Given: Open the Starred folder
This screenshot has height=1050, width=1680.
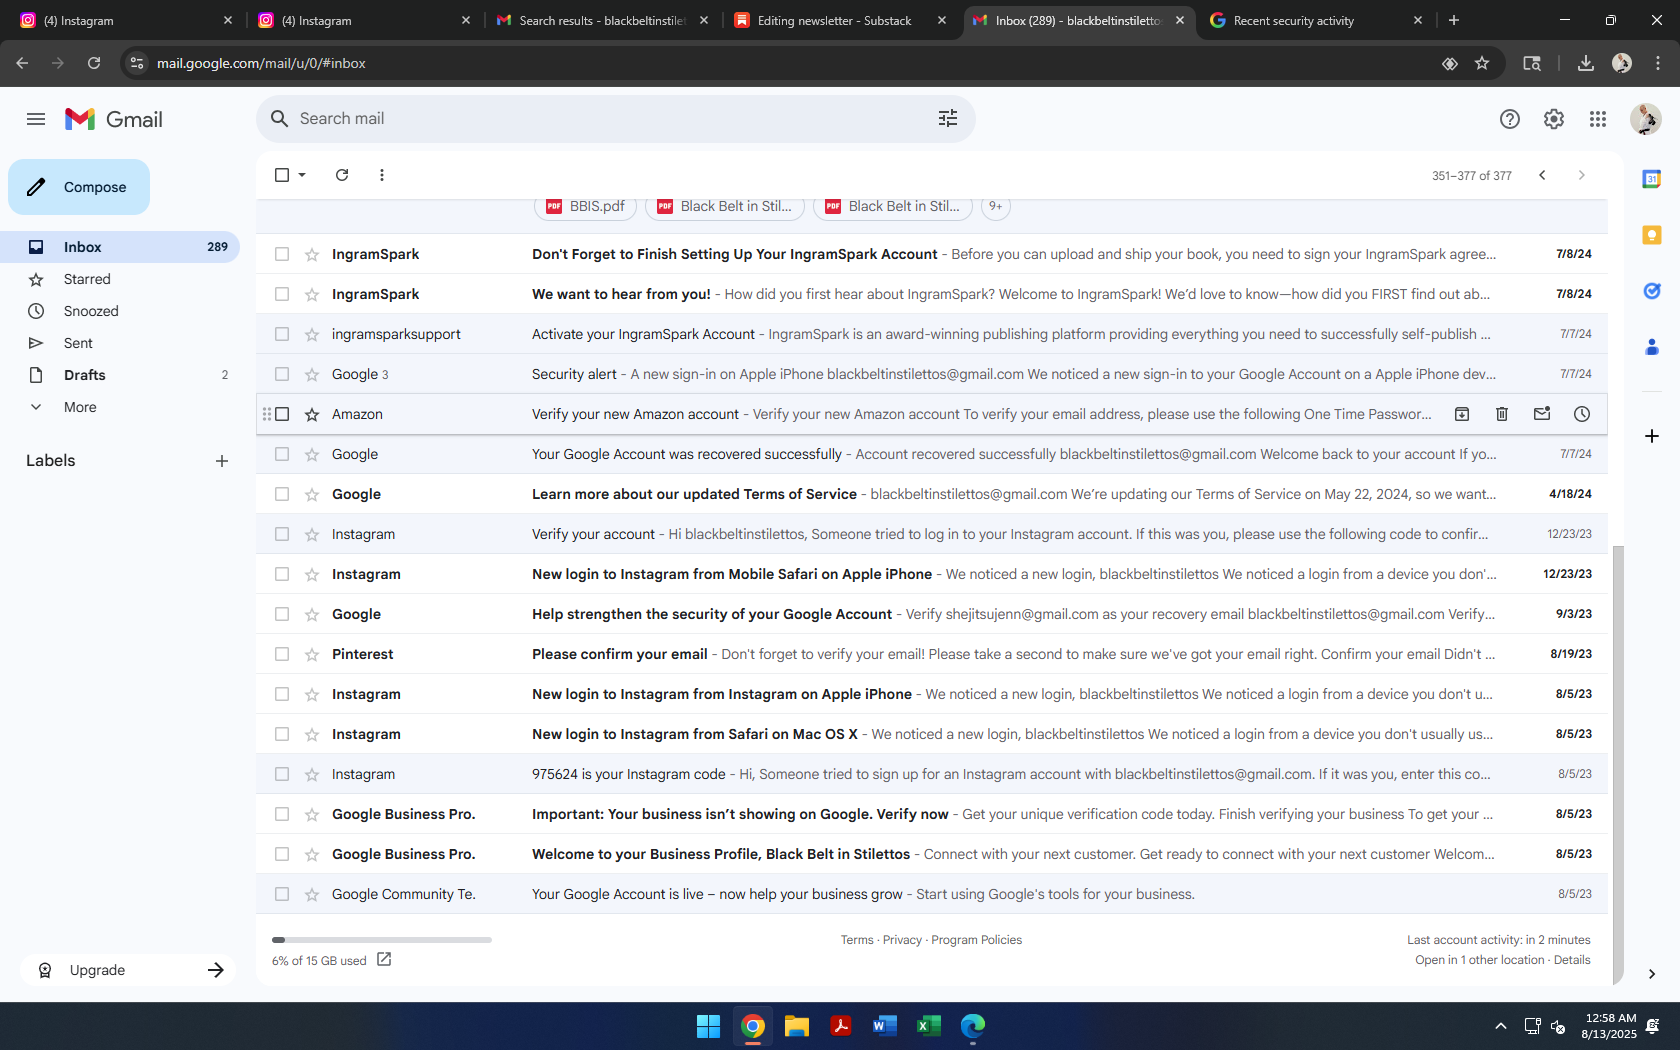Looking at the screenshot, I should coord(120,279).
